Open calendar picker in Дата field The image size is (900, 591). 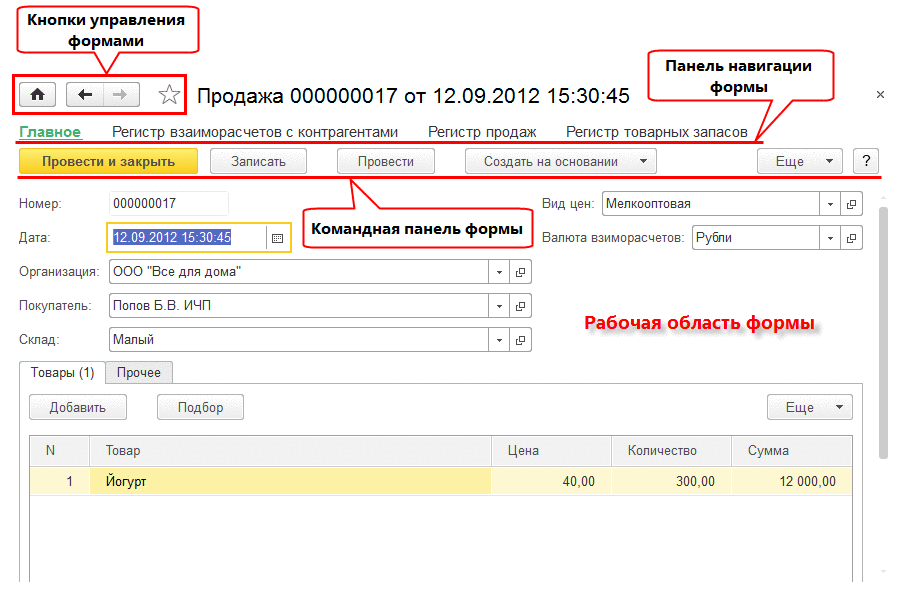(277, 238)
